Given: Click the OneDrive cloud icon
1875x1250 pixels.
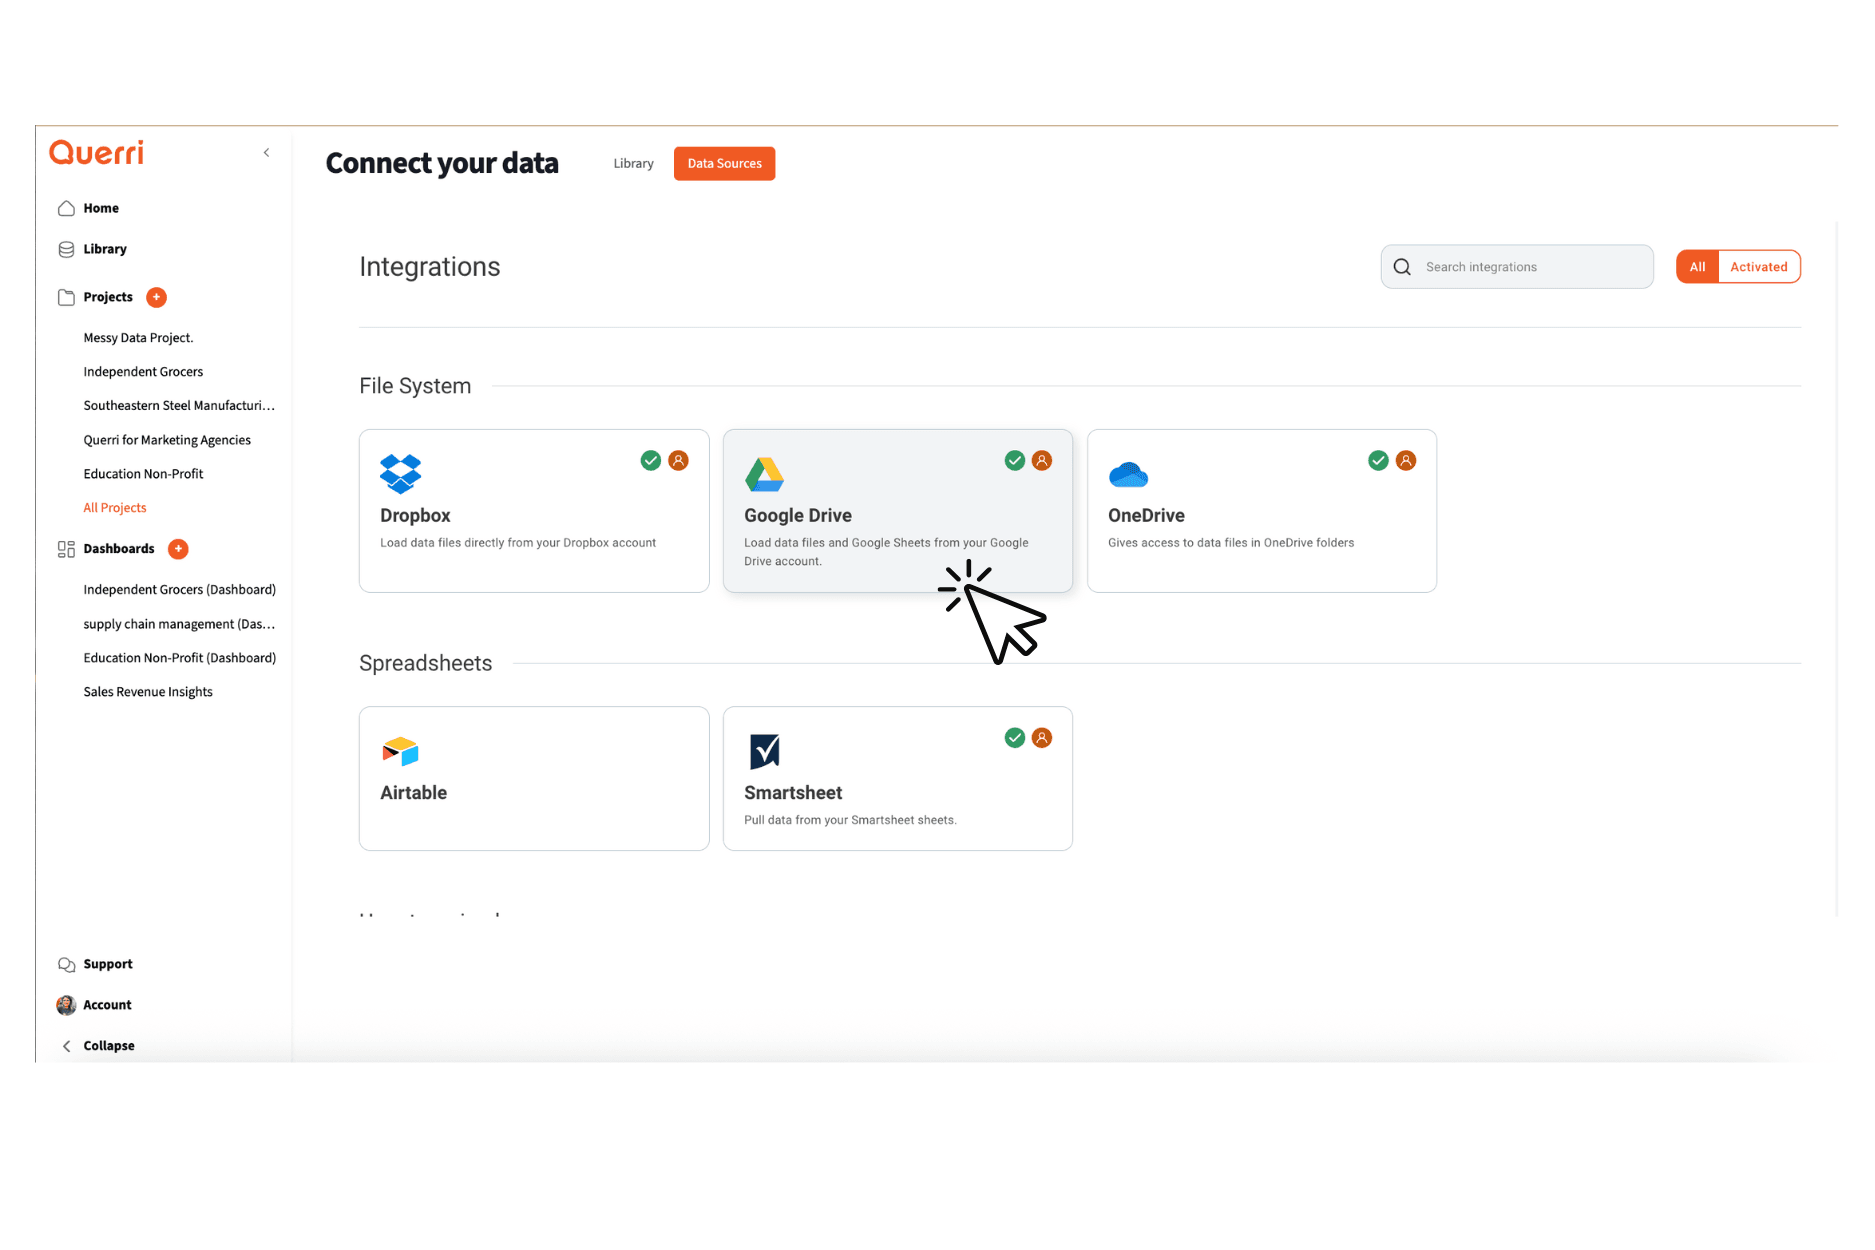Looking at the screenshot, I should click(1128, 475).
